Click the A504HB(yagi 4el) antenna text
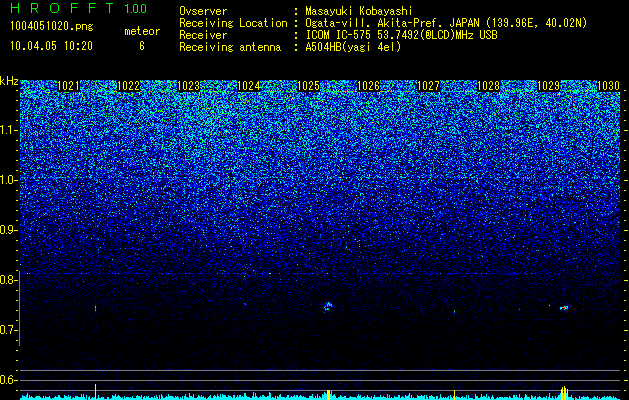The height and width of the screenshot is (400, 629). click(353, 47)
